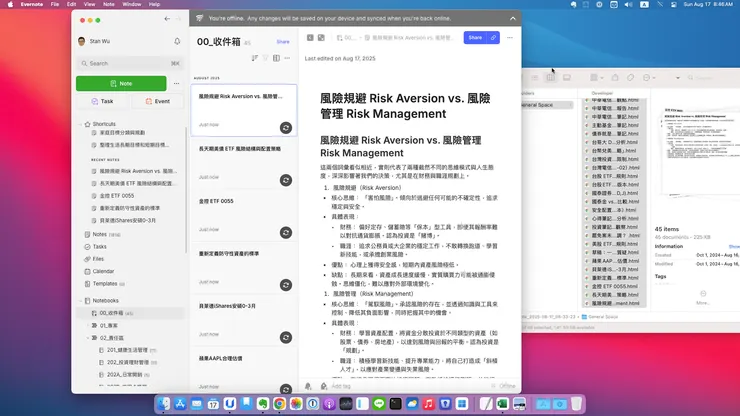The height and width of the screenshot is (416, 740).
Task: Select the 貝萊德iShares安碩0-3月 note card
Action: tap(244, 320)
